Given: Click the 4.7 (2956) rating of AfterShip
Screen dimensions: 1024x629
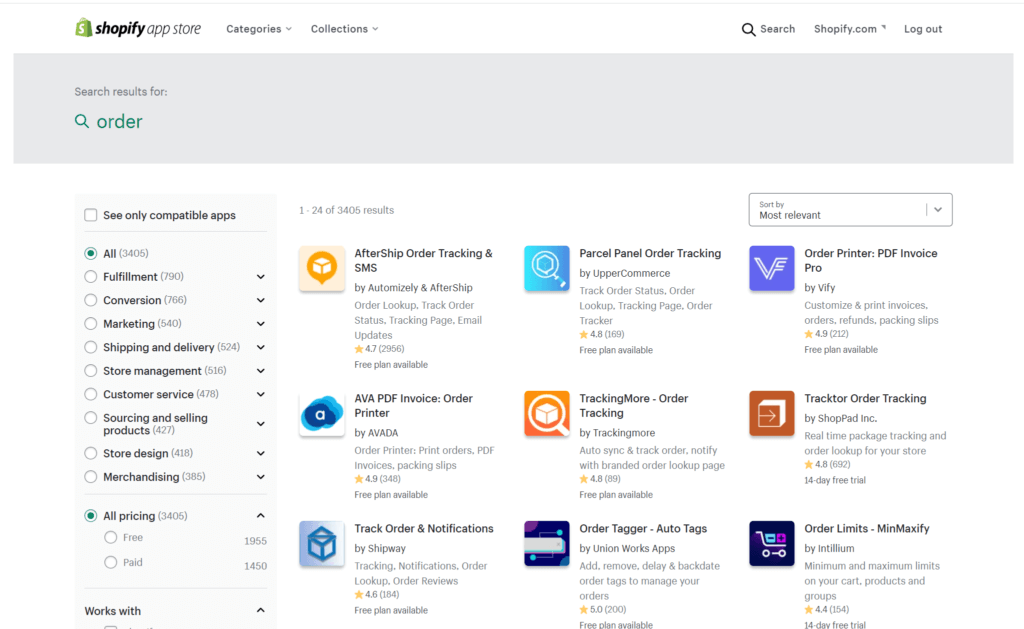Looking at the screenshot, I should point(379,349).
